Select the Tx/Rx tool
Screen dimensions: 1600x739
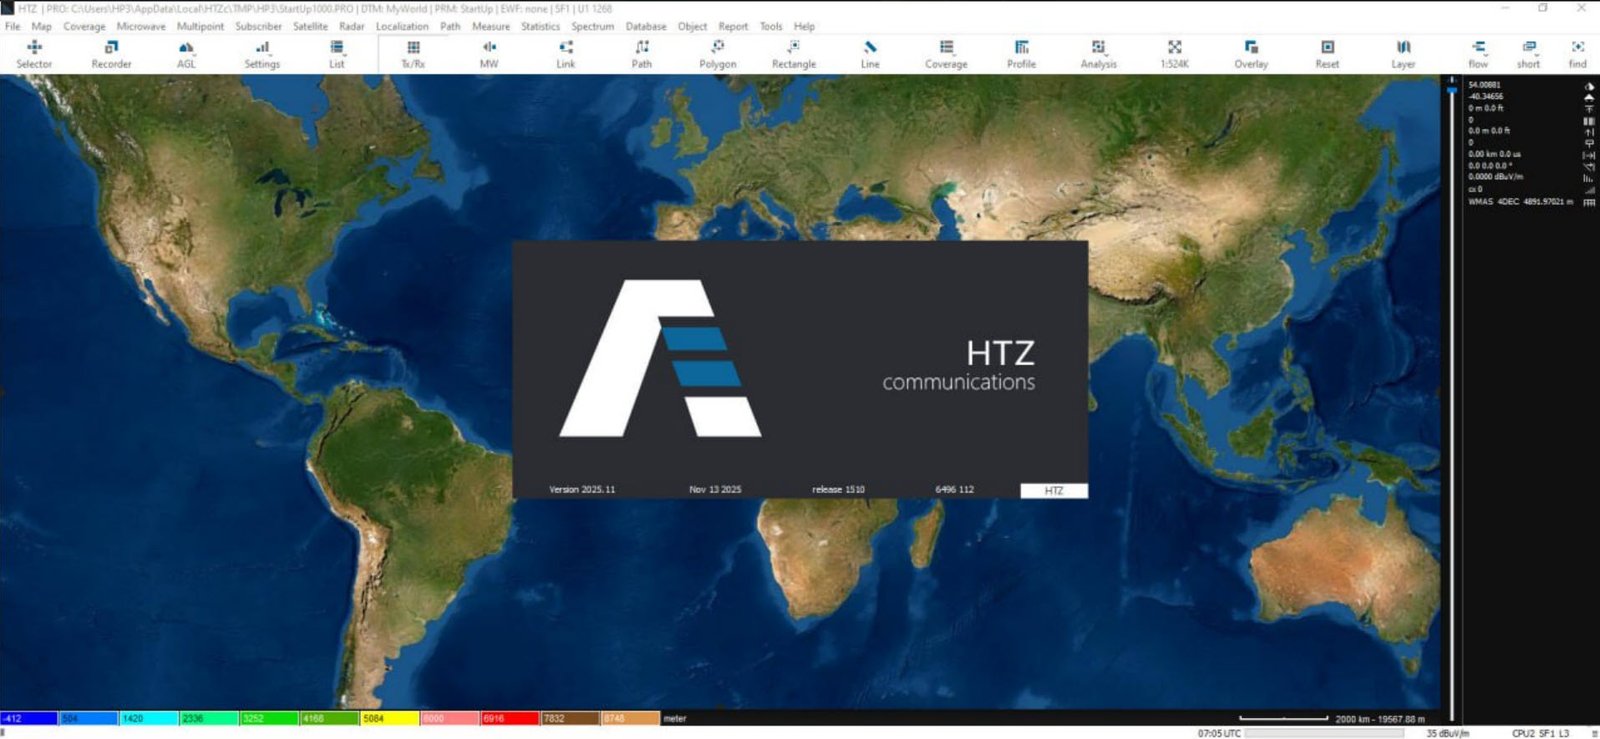(413, 54)
